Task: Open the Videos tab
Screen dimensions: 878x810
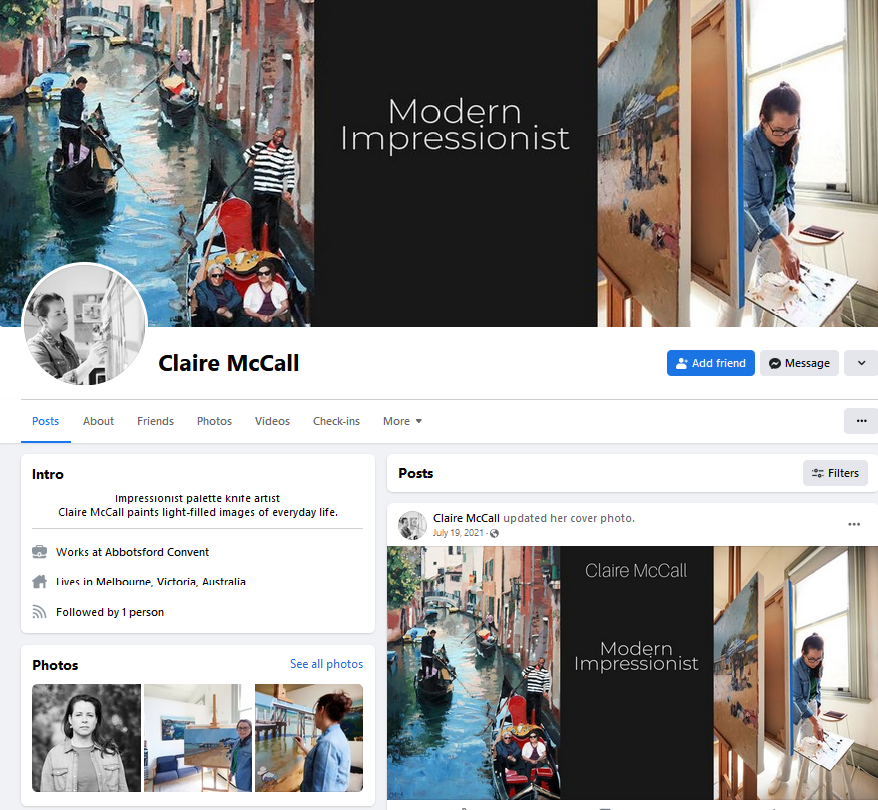Action: click(272, 421)
